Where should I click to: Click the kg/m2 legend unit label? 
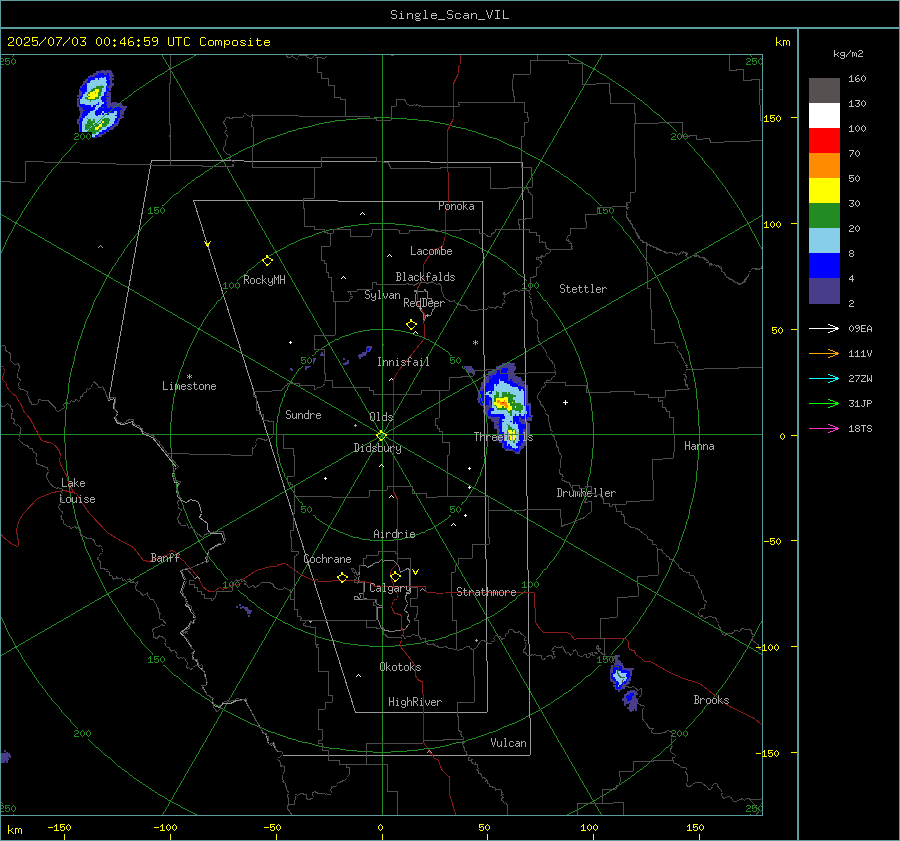[x=848, y=54]
